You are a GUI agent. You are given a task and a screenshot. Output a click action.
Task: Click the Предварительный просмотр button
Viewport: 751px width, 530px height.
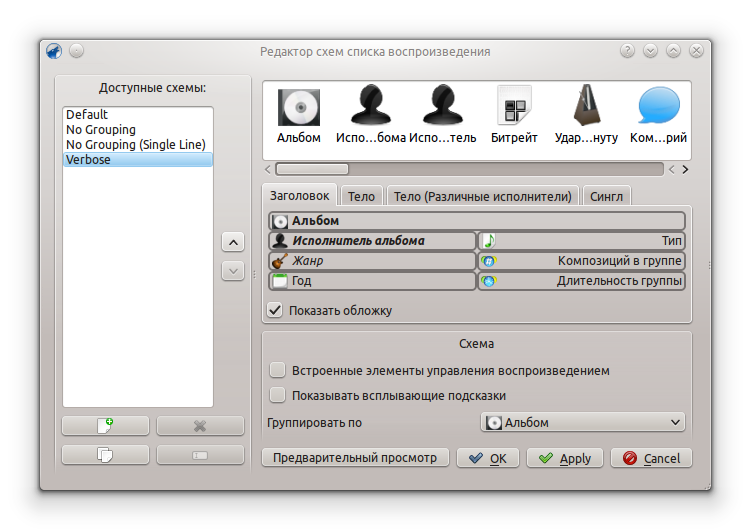(x=355, y=458)
